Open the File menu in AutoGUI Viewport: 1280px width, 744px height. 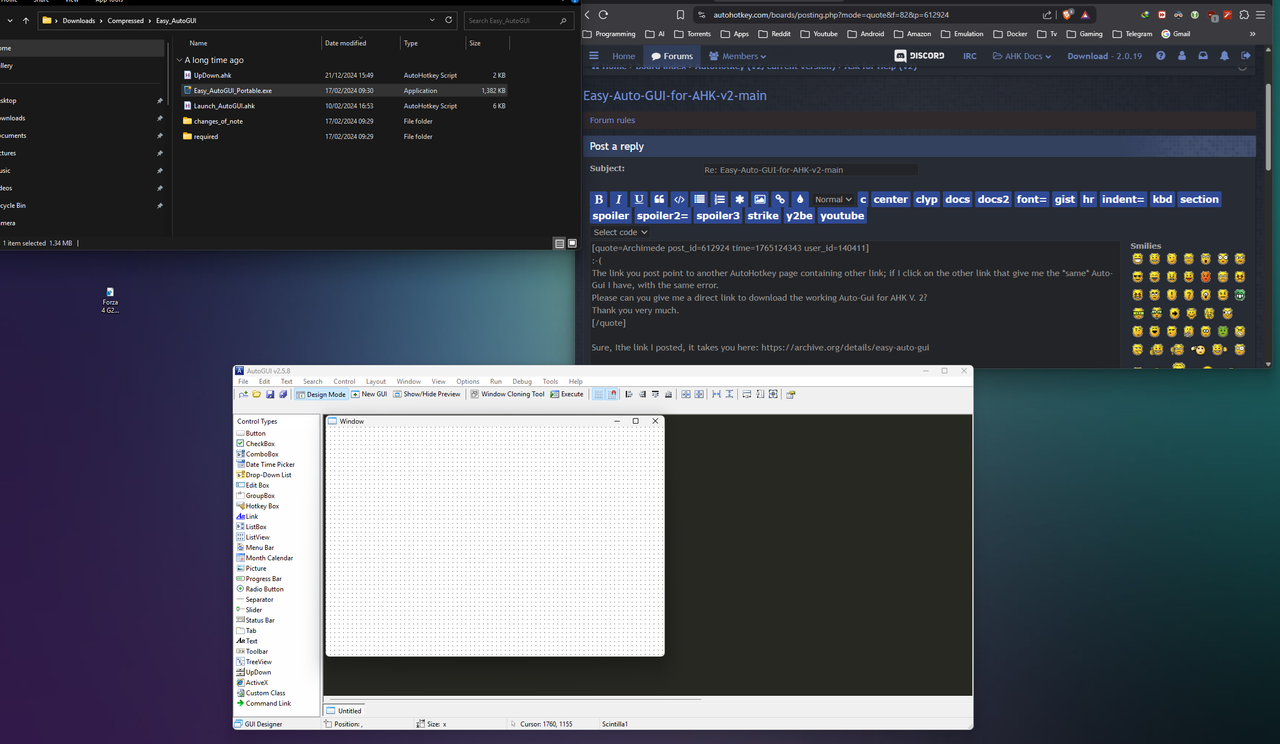point(243,381)
